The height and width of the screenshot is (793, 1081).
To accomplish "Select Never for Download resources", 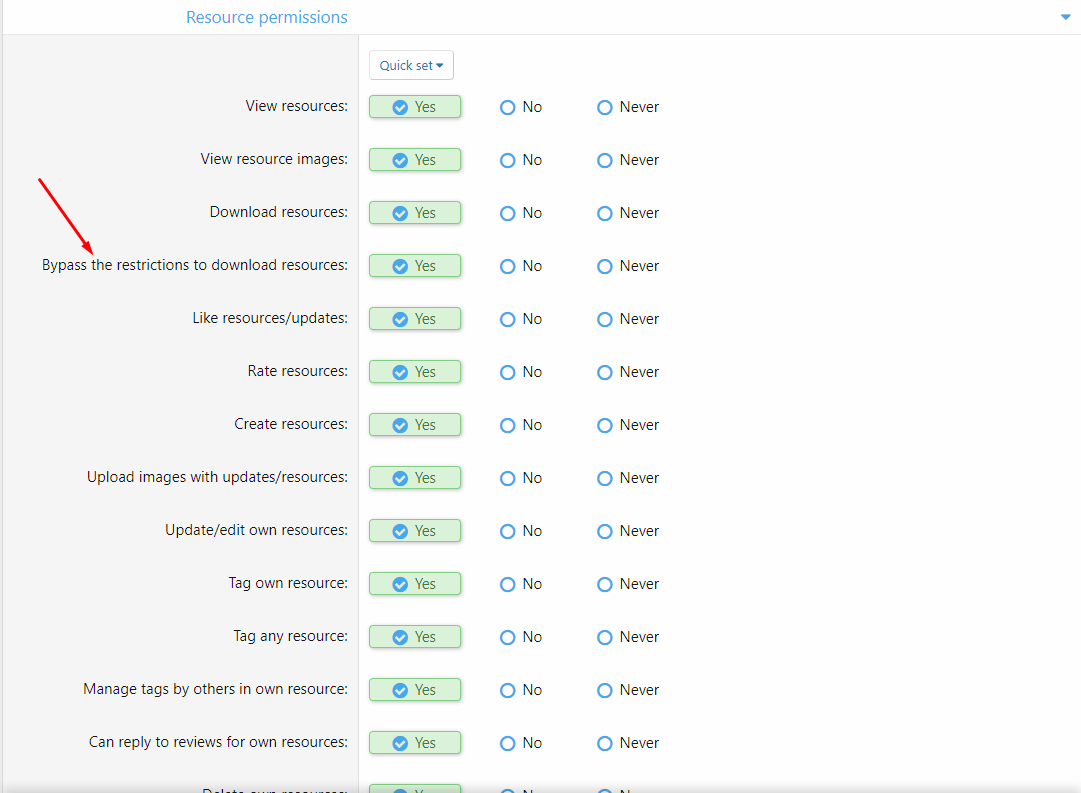I will pyautogui.click(x=604, y=212).
